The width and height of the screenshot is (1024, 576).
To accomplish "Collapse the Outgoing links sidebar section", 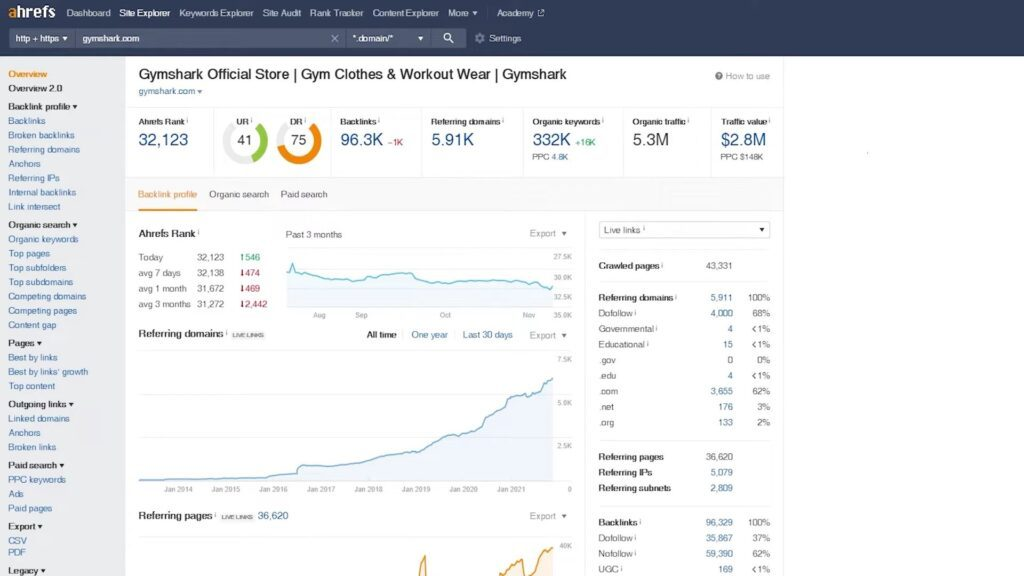I will (40, 404).
